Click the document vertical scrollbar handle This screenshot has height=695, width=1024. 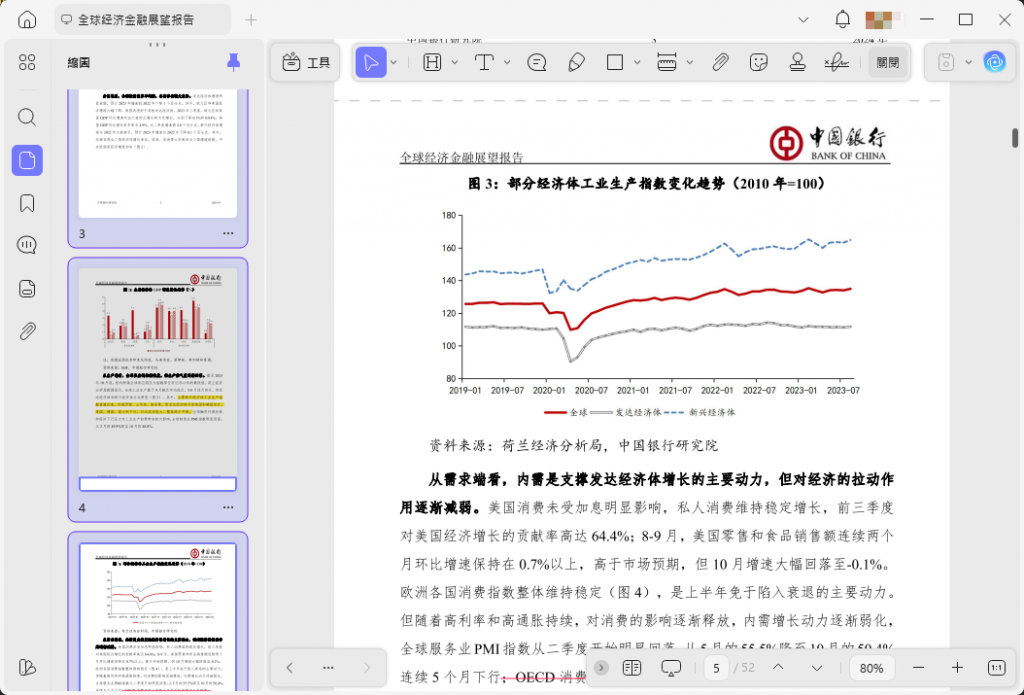[1015, 138]
